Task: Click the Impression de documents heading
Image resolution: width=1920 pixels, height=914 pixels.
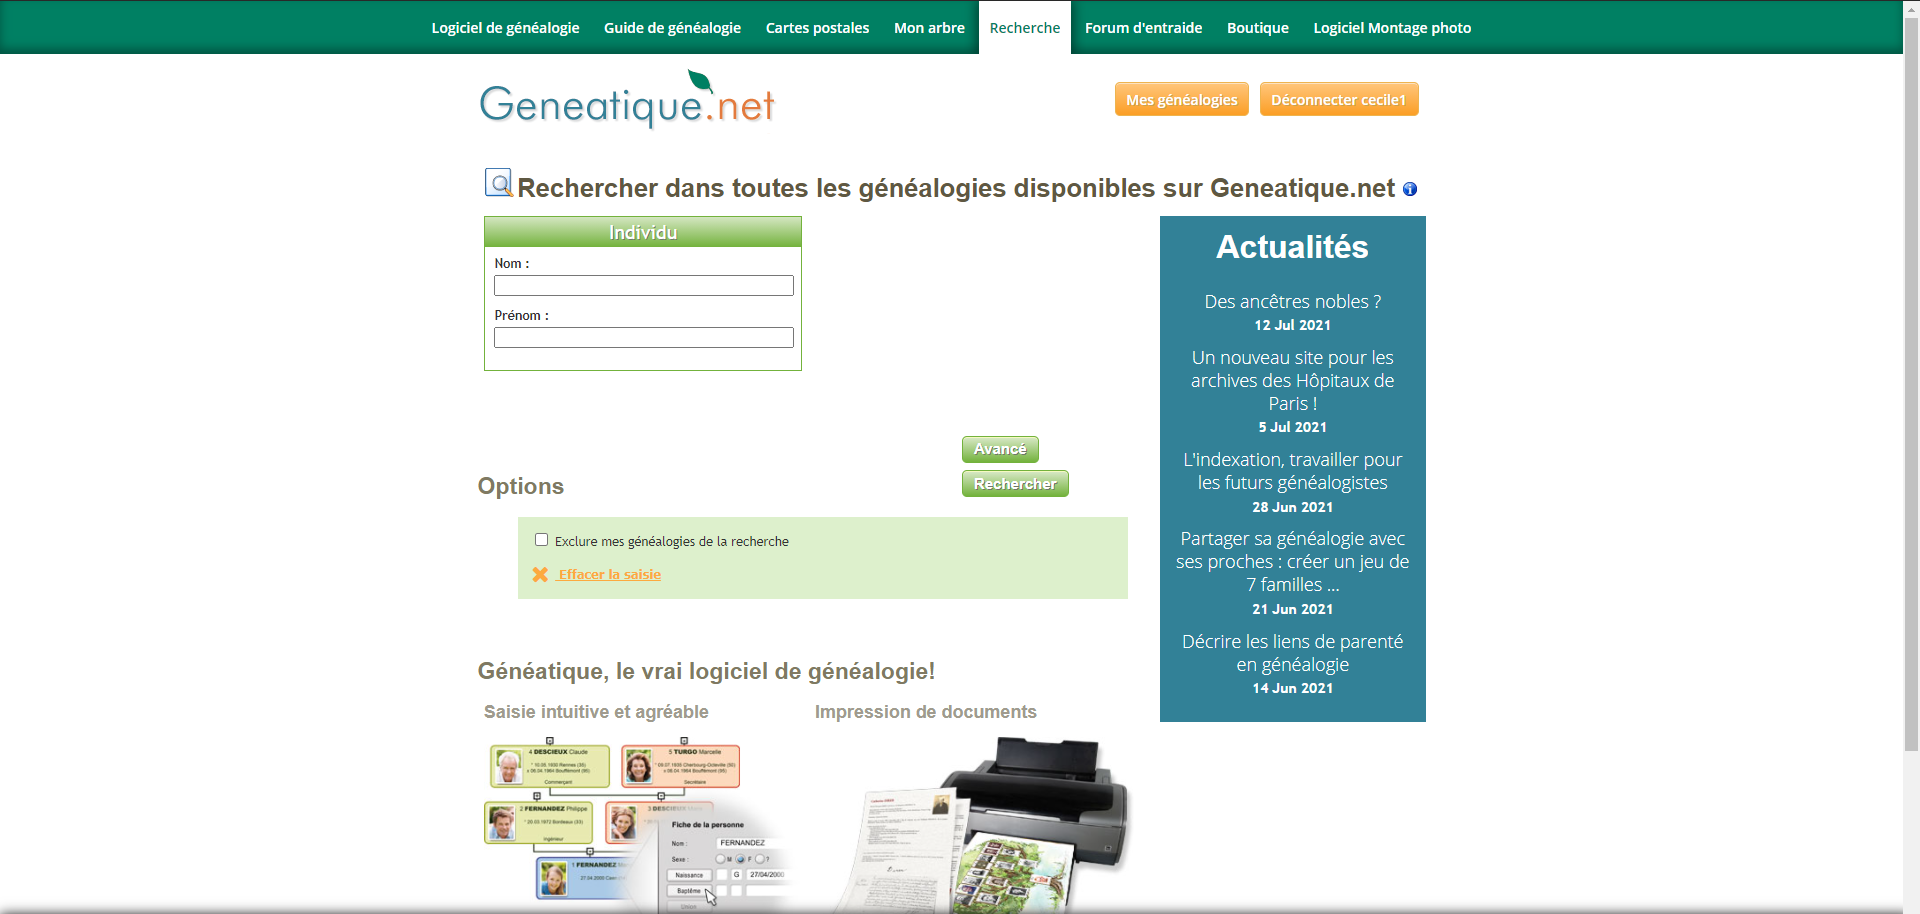Action: click(x=925, y=712)
